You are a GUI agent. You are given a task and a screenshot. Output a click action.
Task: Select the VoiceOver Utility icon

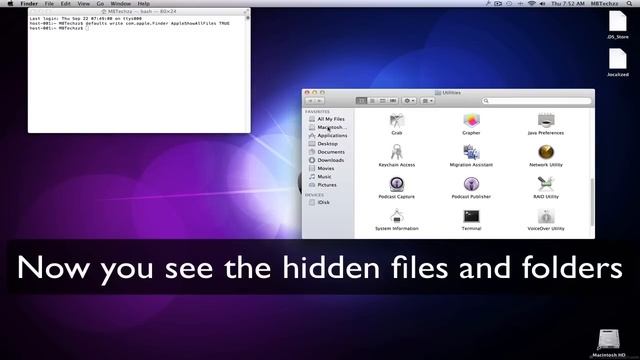(x=546, y=216)
